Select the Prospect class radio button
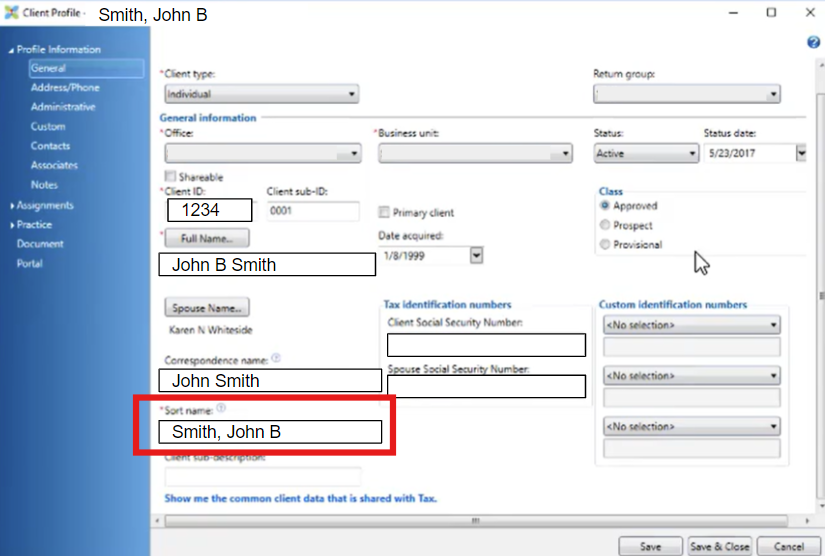The height and width of the screenshot is (556, 825). tap(605, 225)
